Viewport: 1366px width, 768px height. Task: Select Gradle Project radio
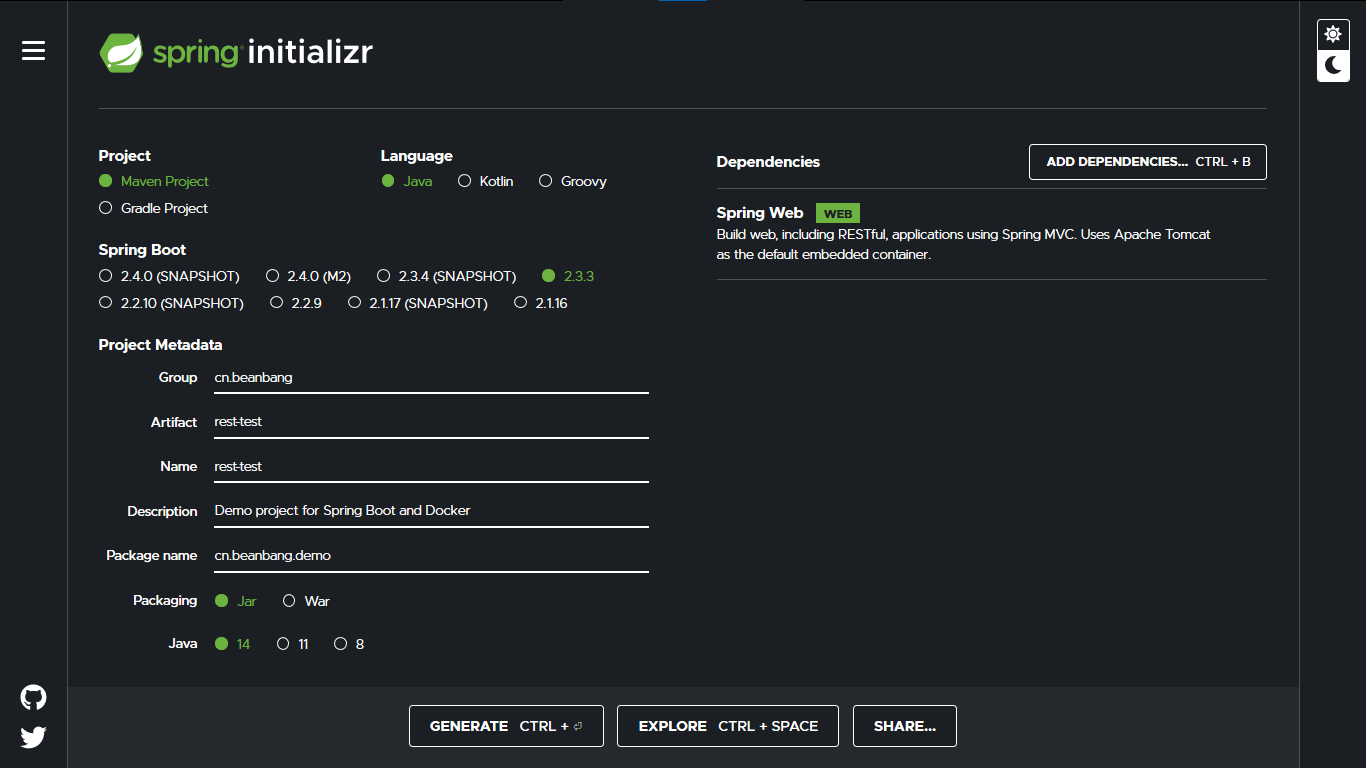point(154,208)
